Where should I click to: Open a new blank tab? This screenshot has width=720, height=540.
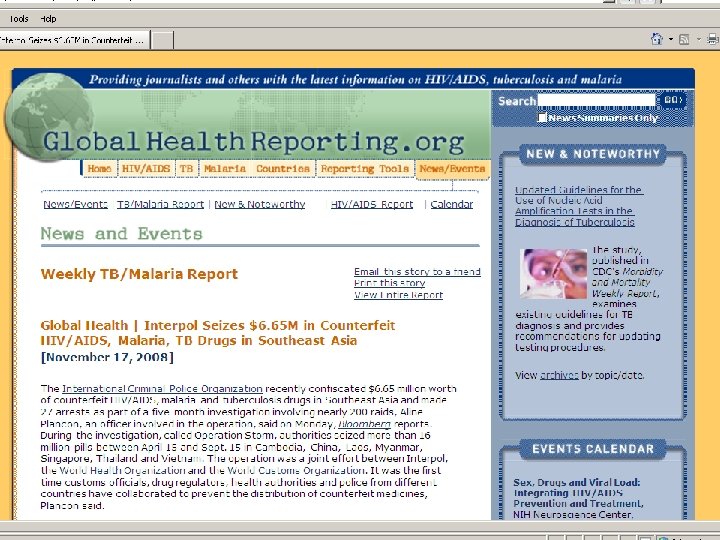(163, 40)
